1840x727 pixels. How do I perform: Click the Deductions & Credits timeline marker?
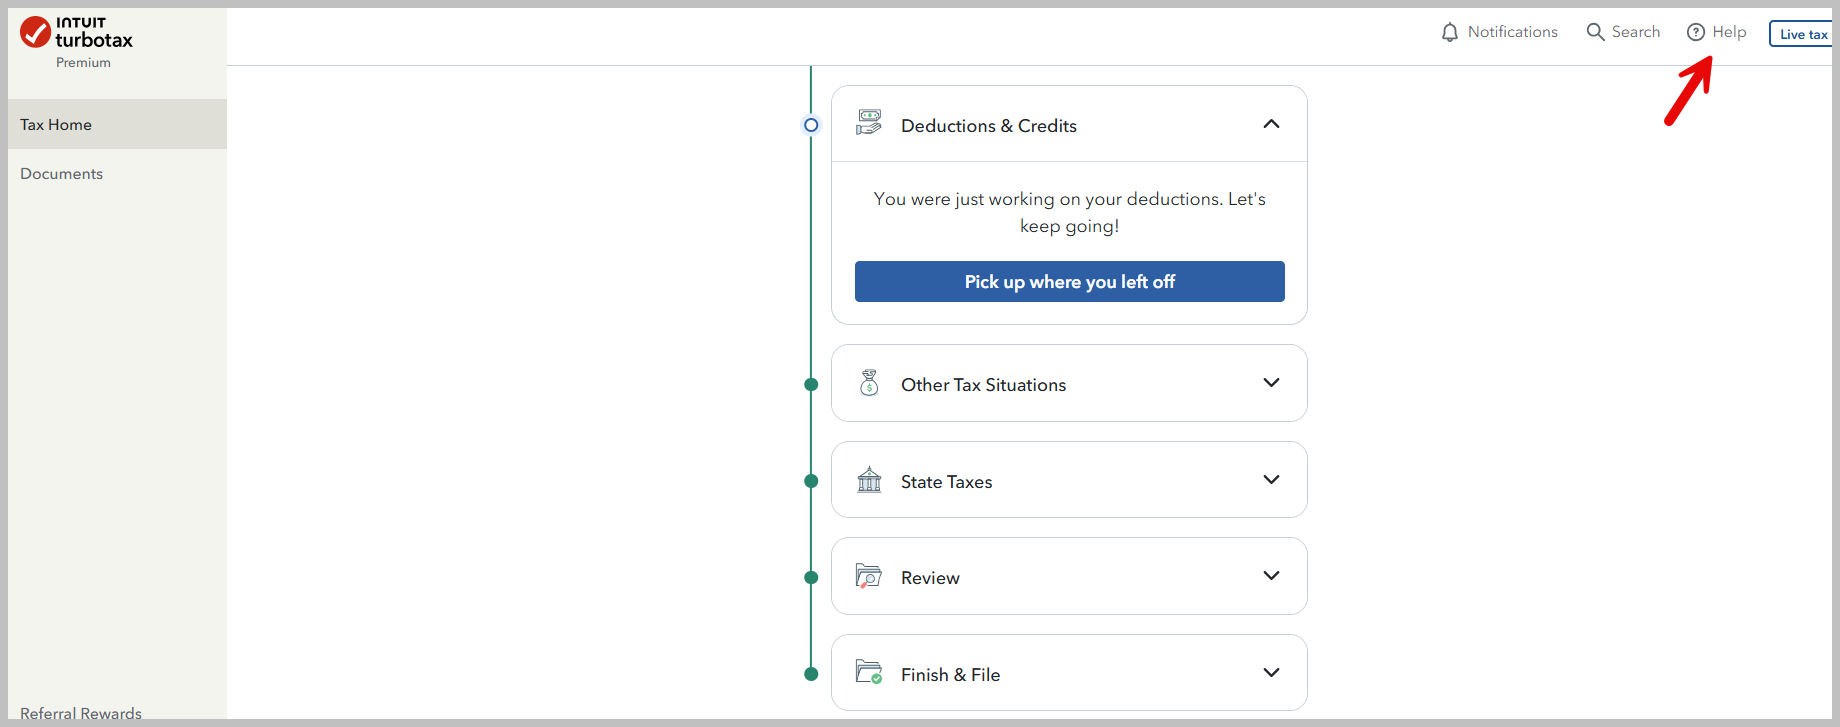811,125
